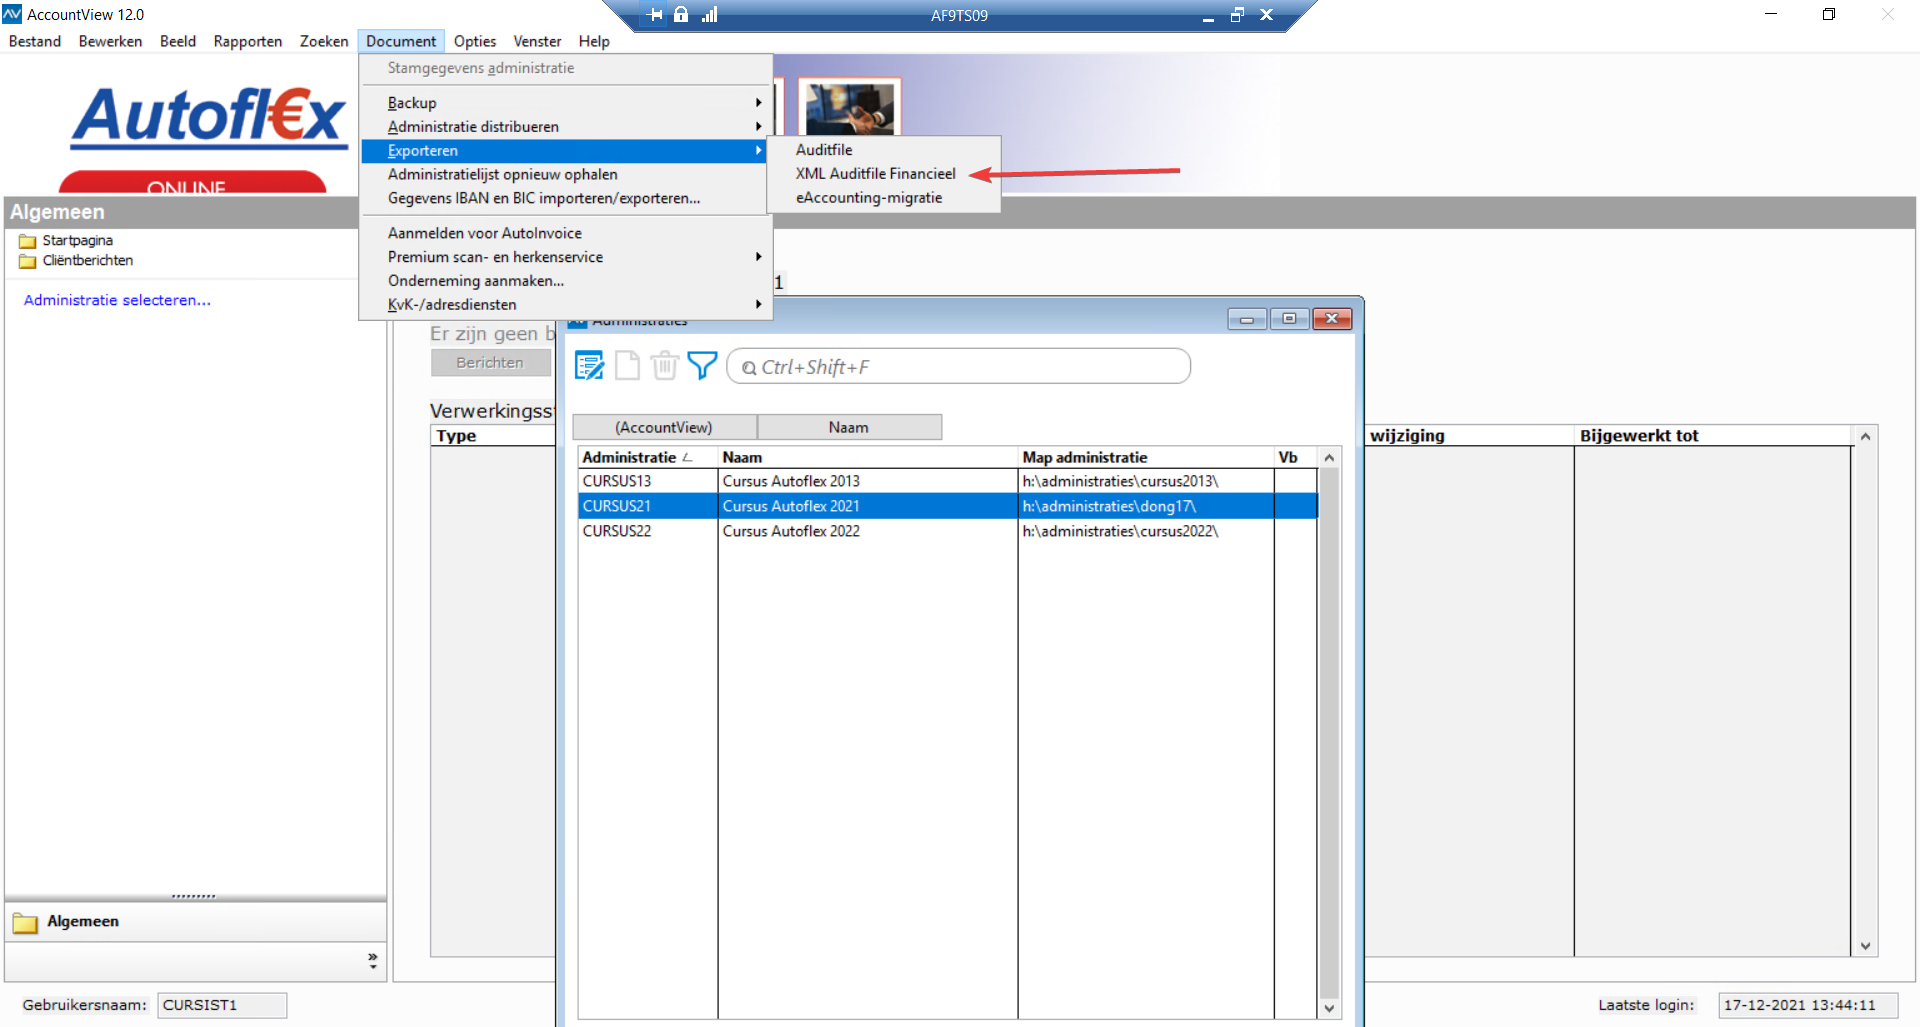Click the Gebruikersnaam field CURSIST1
Viewport: 1920px width, 1027px height.
(222, 1005)
